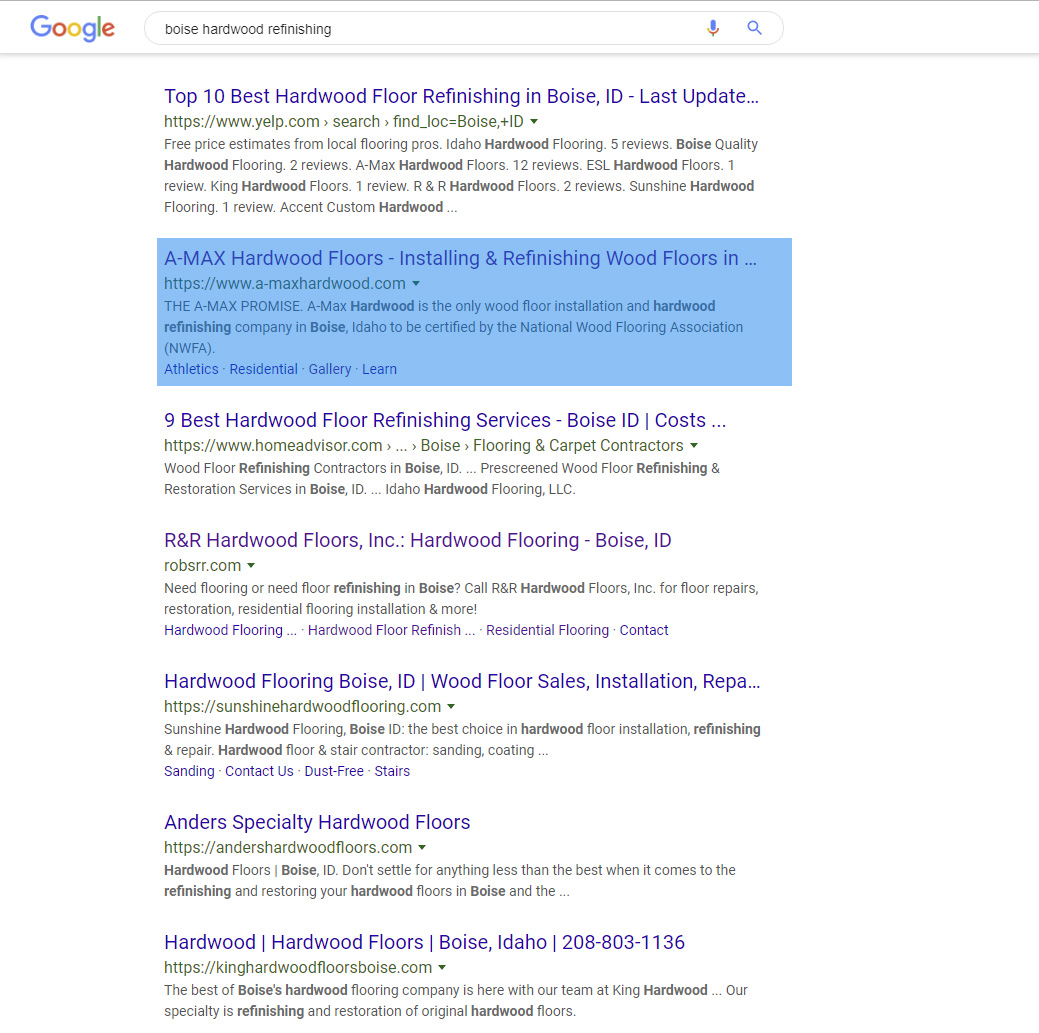Open Top 10 Best Hardwood Floor Refinishing Yelp result
The width and height of the screenshot is (1039, 1033).
(x=461, y=96)
